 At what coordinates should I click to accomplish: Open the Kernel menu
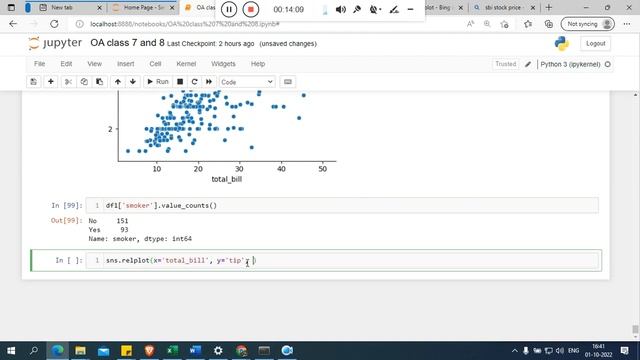(186, 64)
